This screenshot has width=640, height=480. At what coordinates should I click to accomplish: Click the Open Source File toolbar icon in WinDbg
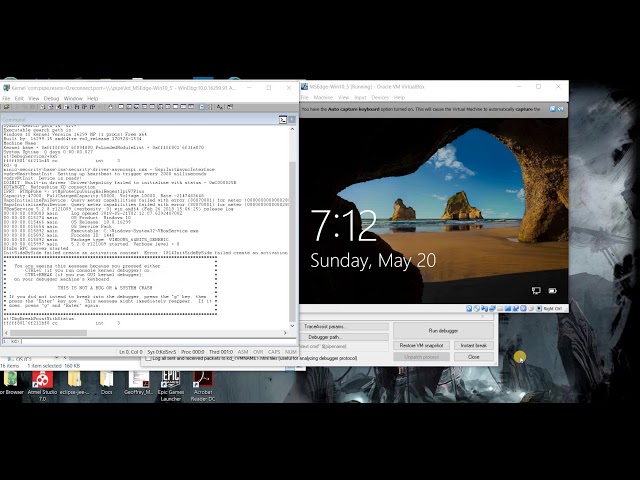[6, 107]
